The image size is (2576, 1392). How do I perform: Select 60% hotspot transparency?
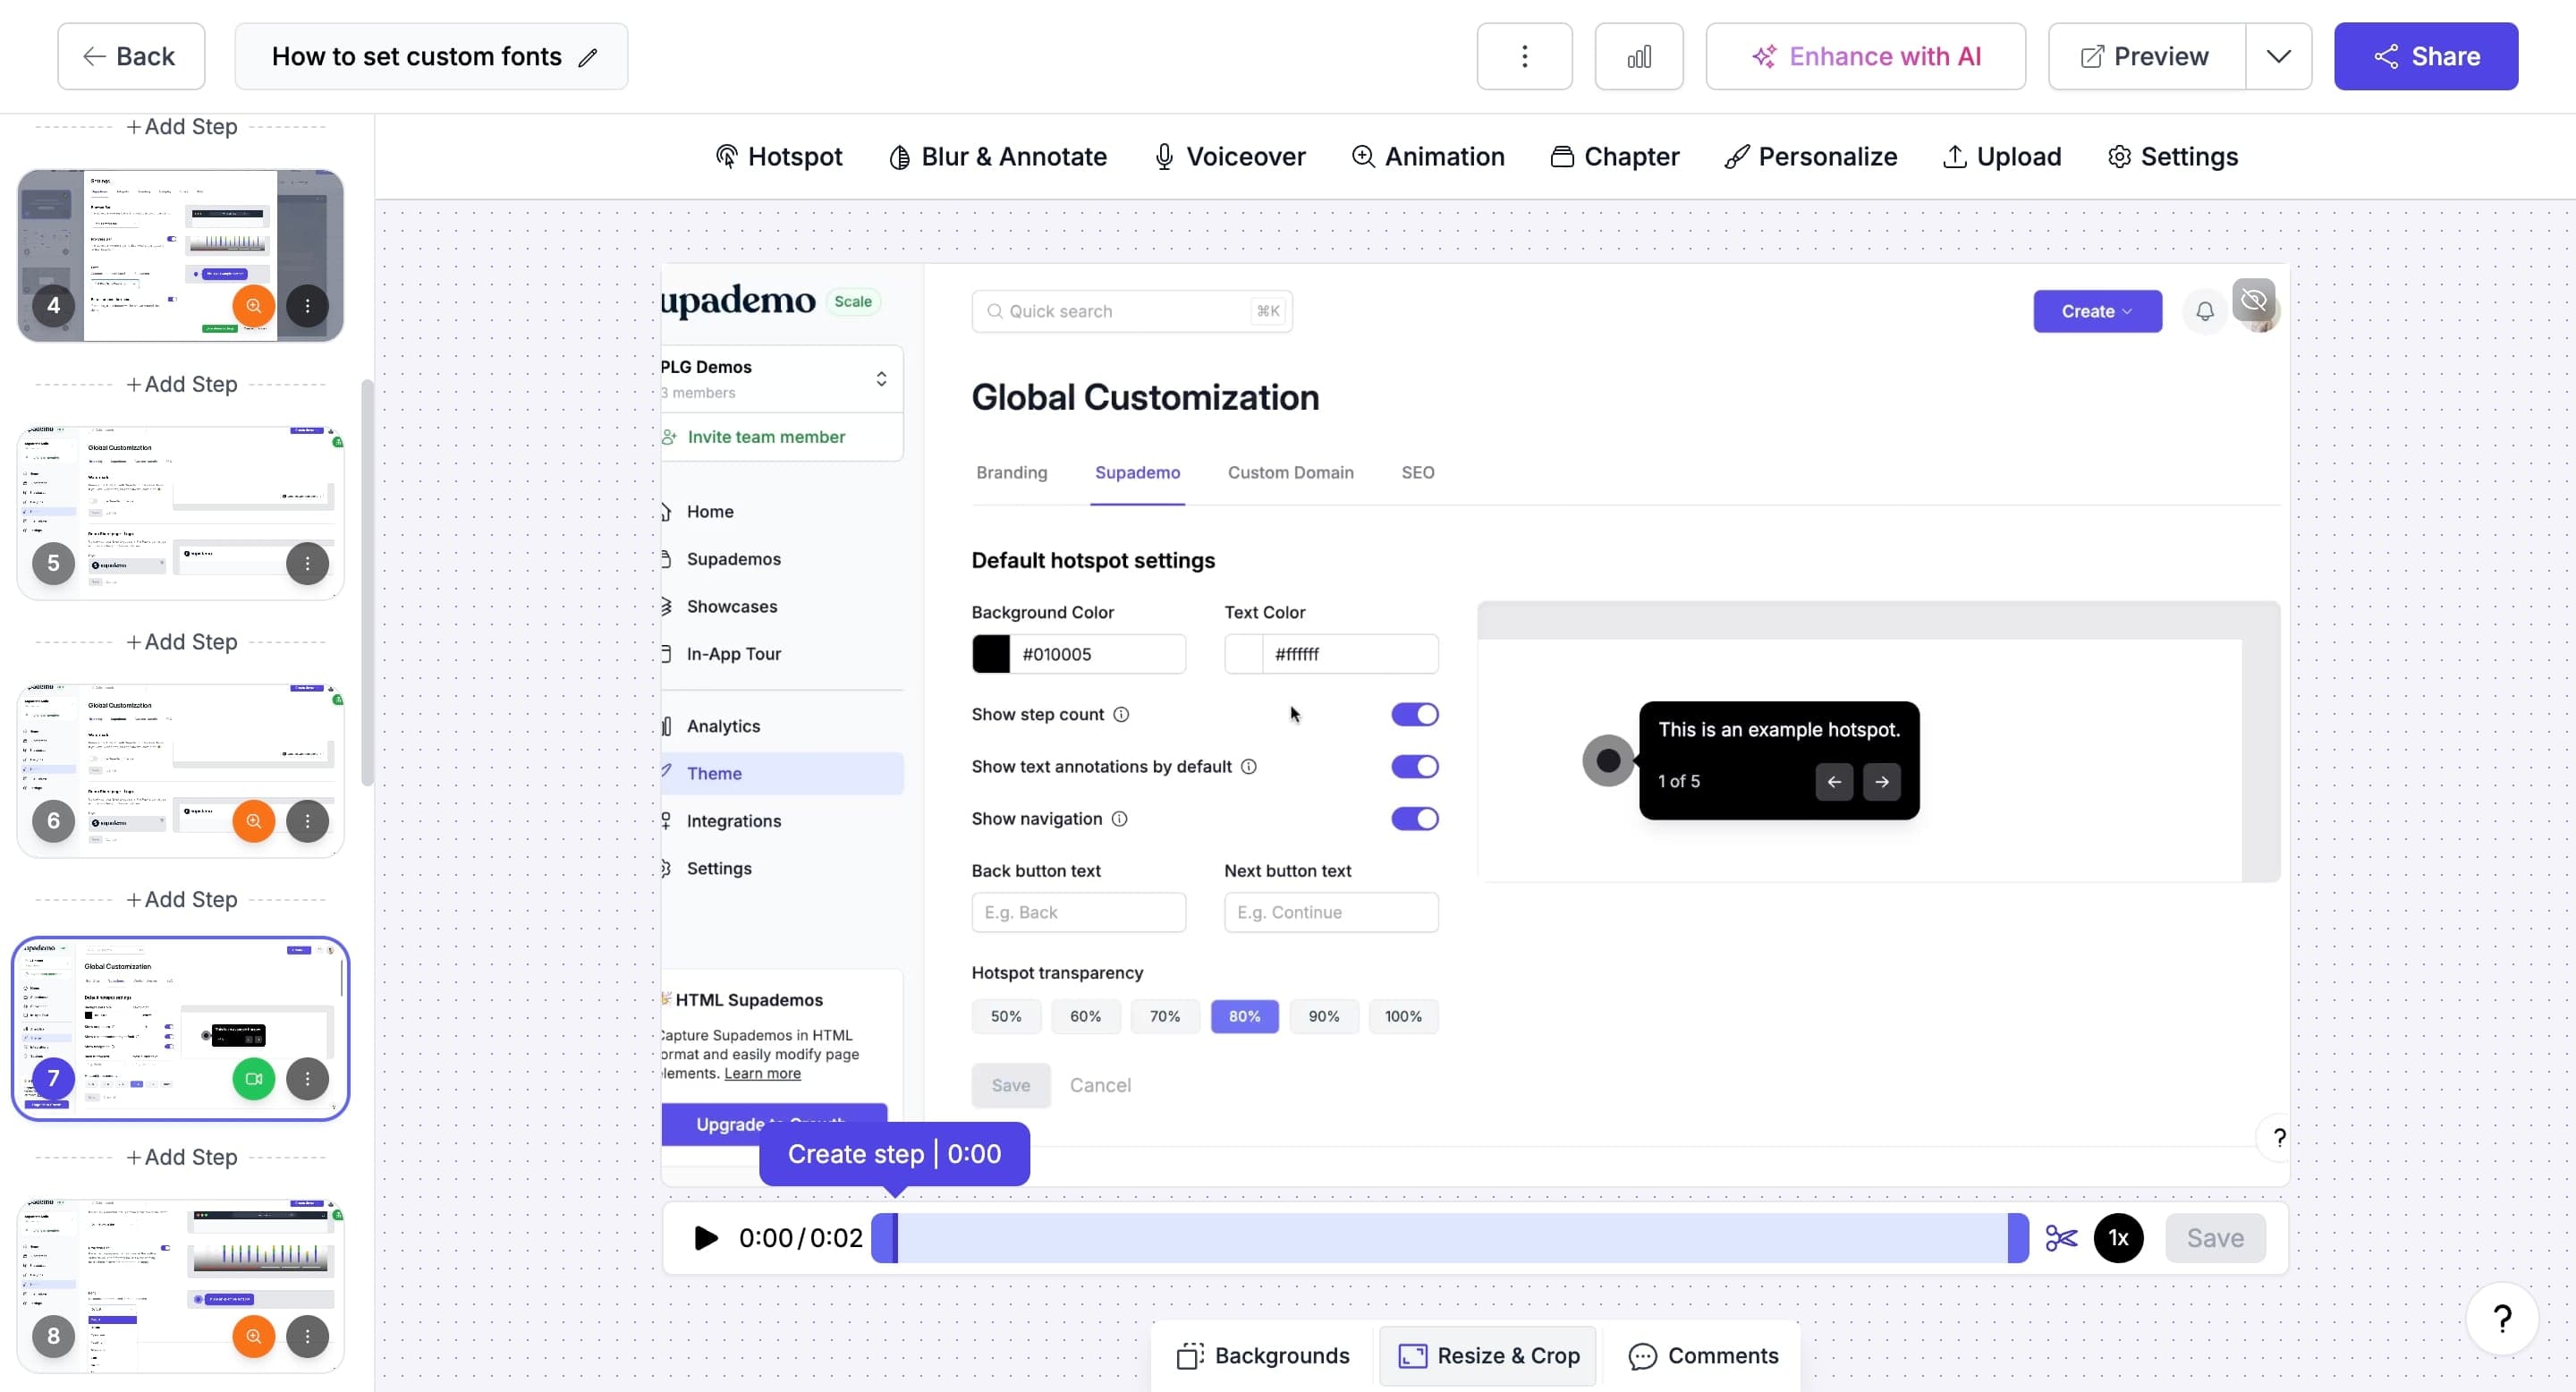pyautogui.click(x=1085, y=1017)
